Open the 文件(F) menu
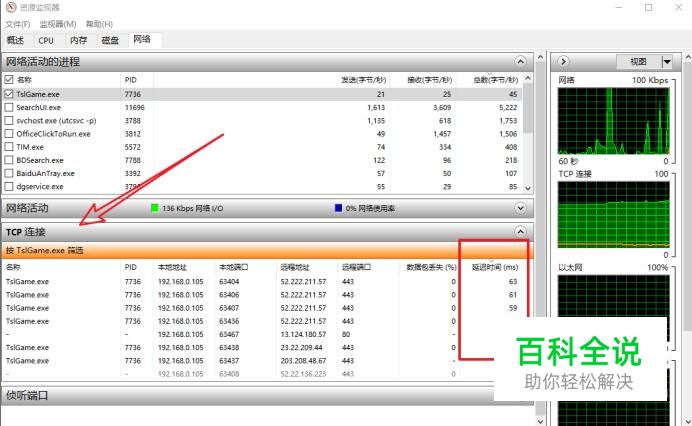This screenshot has height=426, width=692. pyautogui.click(x=18, y=24)
